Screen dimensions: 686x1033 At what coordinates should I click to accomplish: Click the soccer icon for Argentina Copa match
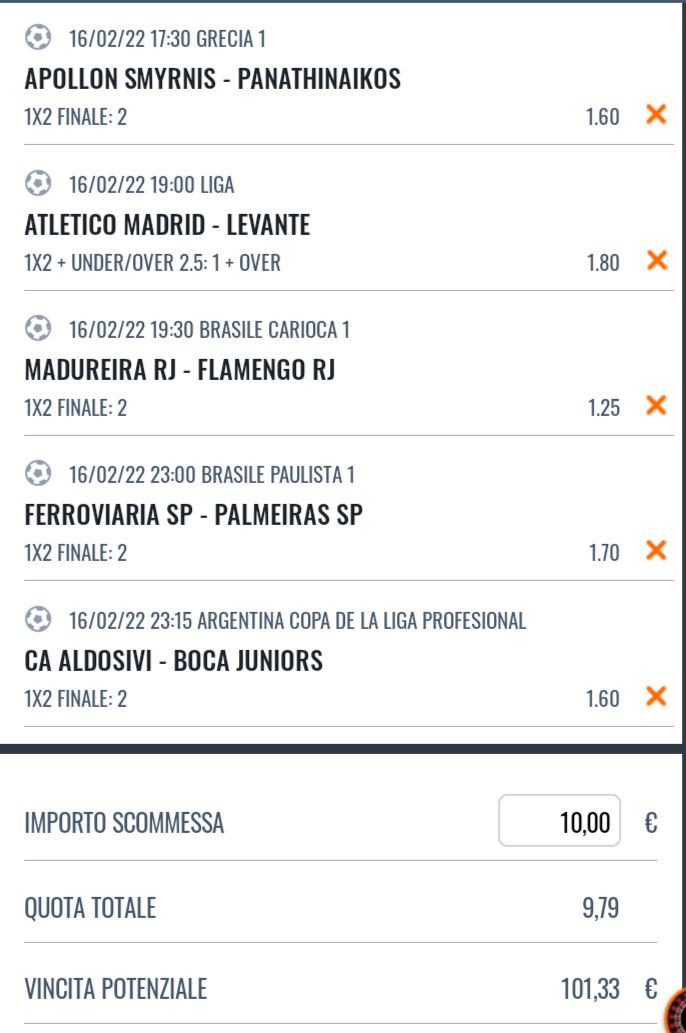tap(38, 619)
